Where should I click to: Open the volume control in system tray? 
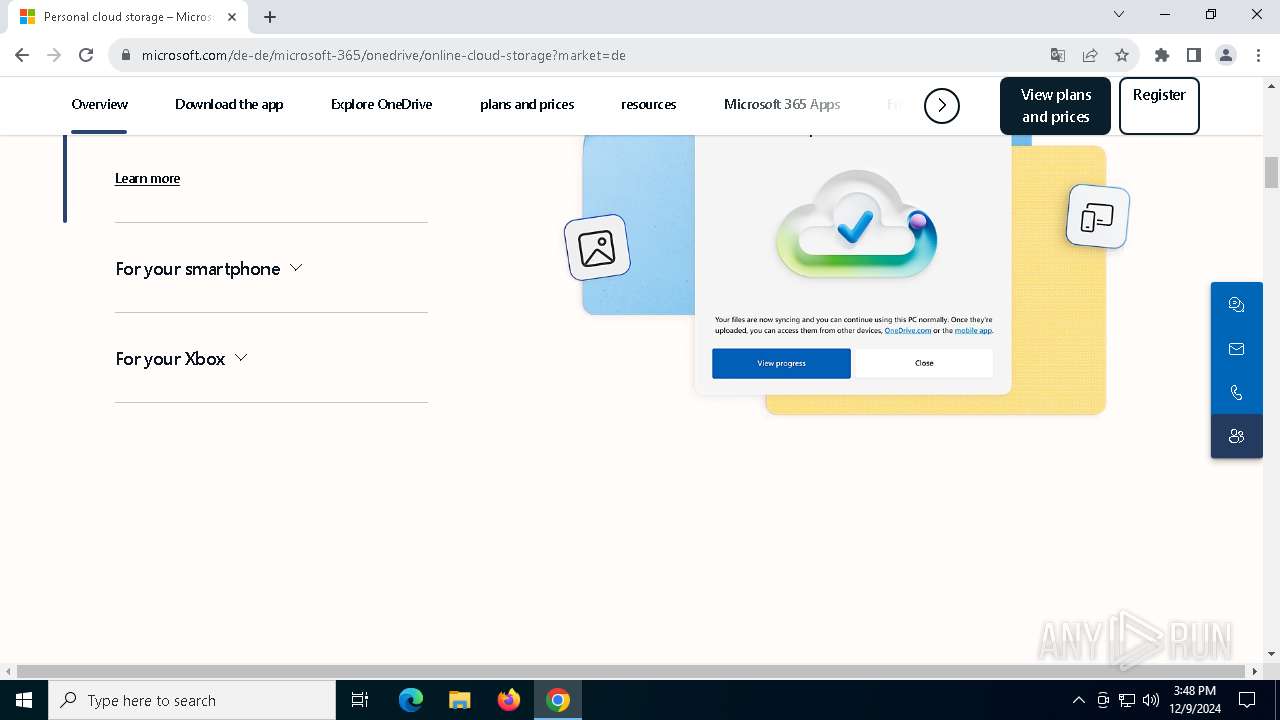tap(1151, 700)
